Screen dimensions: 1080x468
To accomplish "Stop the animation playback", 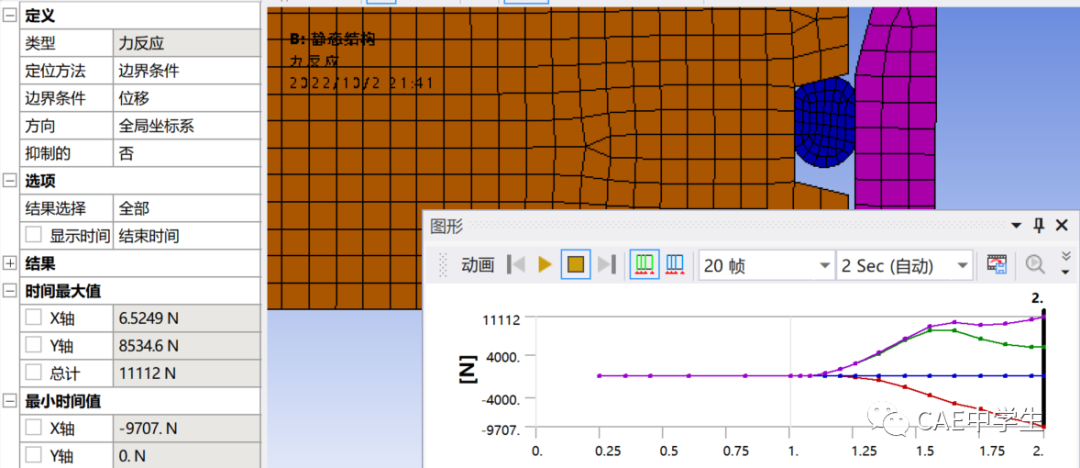I will click(x=576, y=265).
